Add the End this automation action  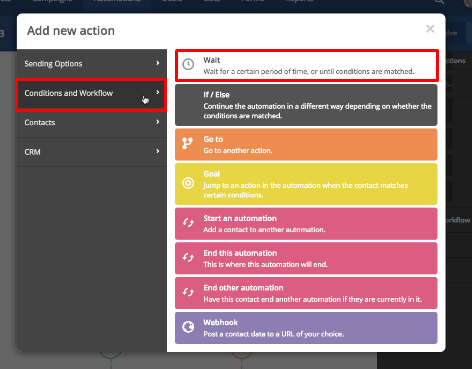pyautogui.click(x=306, y=258)
